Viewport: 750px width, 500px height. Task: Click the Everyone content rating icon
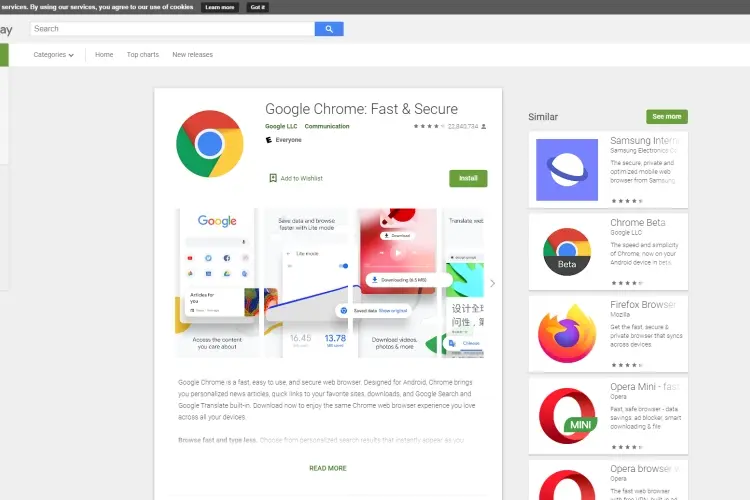click(269, 140)
